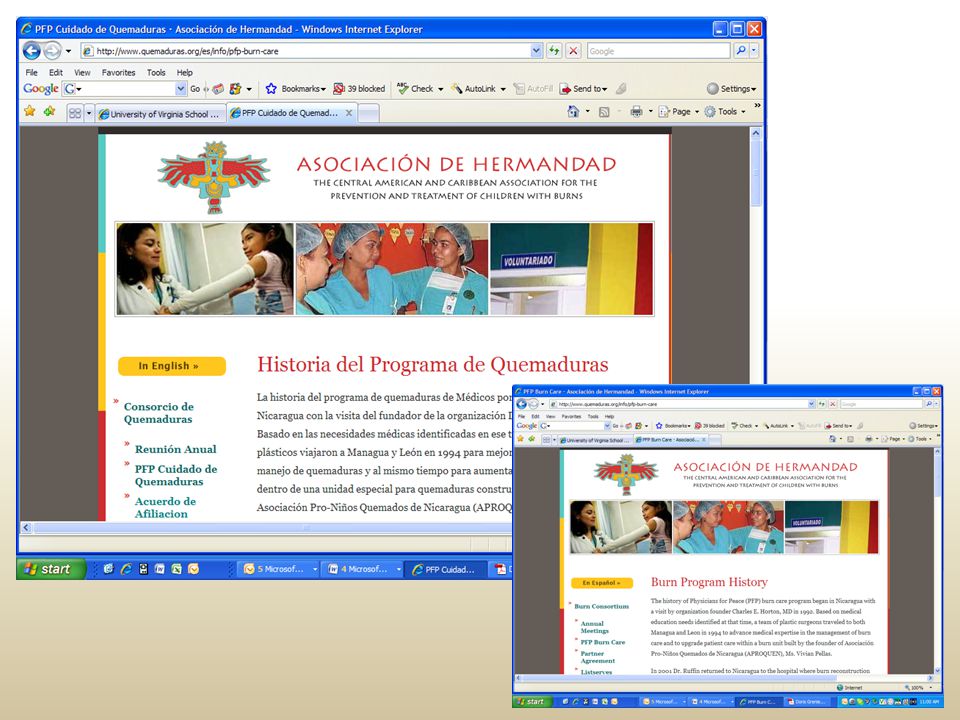Open Quick Tabs grid icon in large window

coord(75,113)
